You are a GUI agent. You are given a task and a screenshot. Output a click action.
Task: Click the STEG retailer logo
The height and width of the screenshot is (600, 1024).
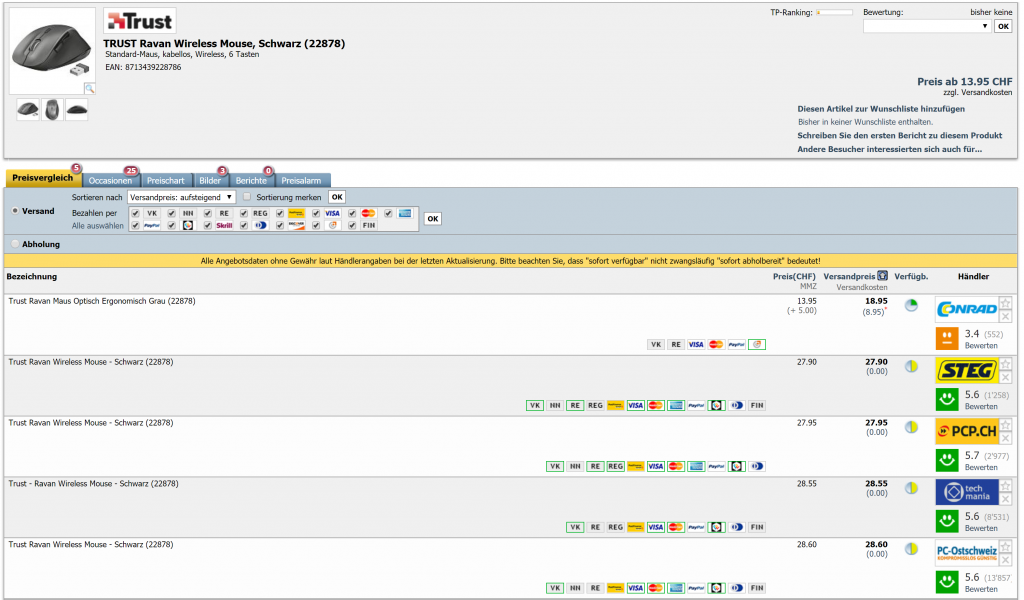pyautogui.click(x=965, y=371)
